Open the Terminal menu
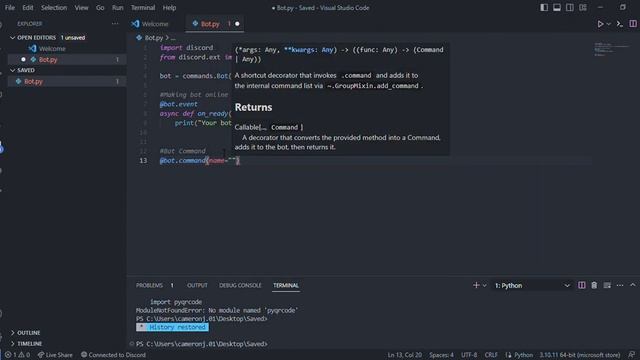Image resolution: width=640 pixels, height=360 pixels. pos(143,8)
